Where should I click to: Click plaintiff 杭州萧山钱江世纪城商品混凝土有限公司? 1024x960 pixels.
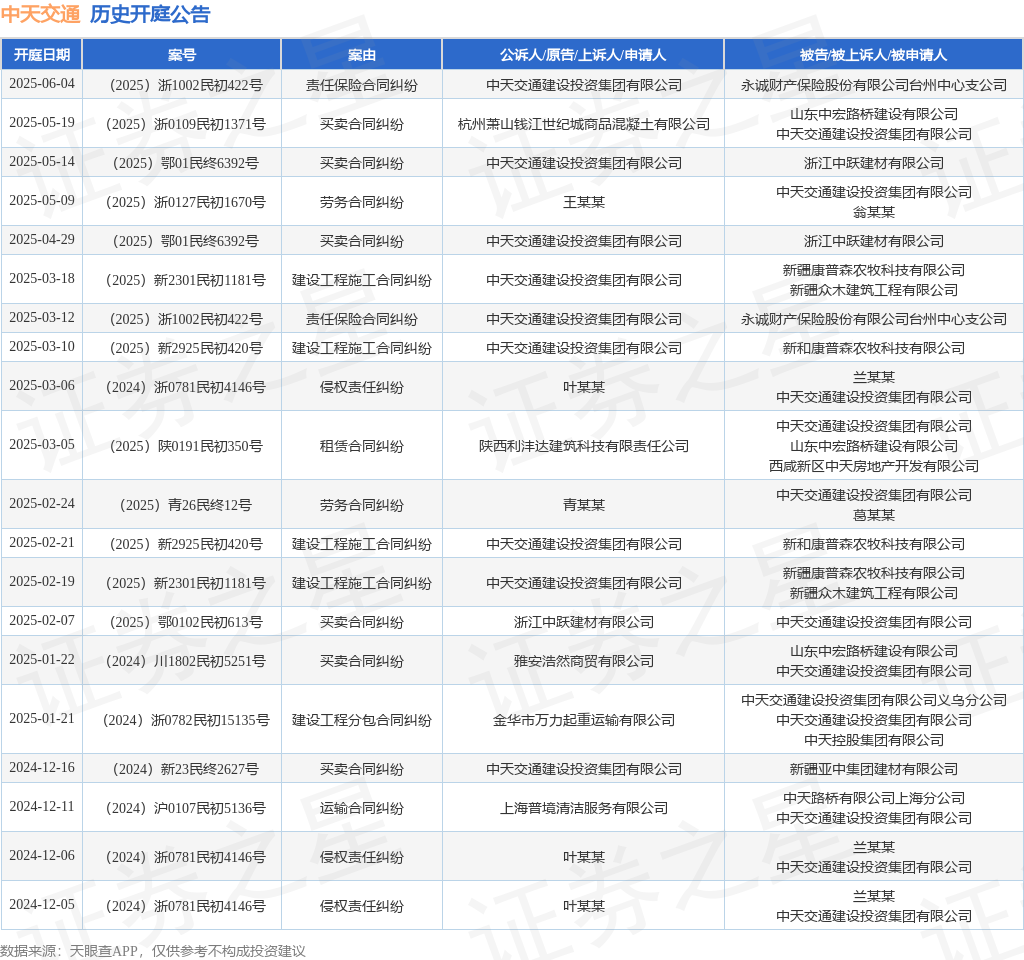(583, 124)
